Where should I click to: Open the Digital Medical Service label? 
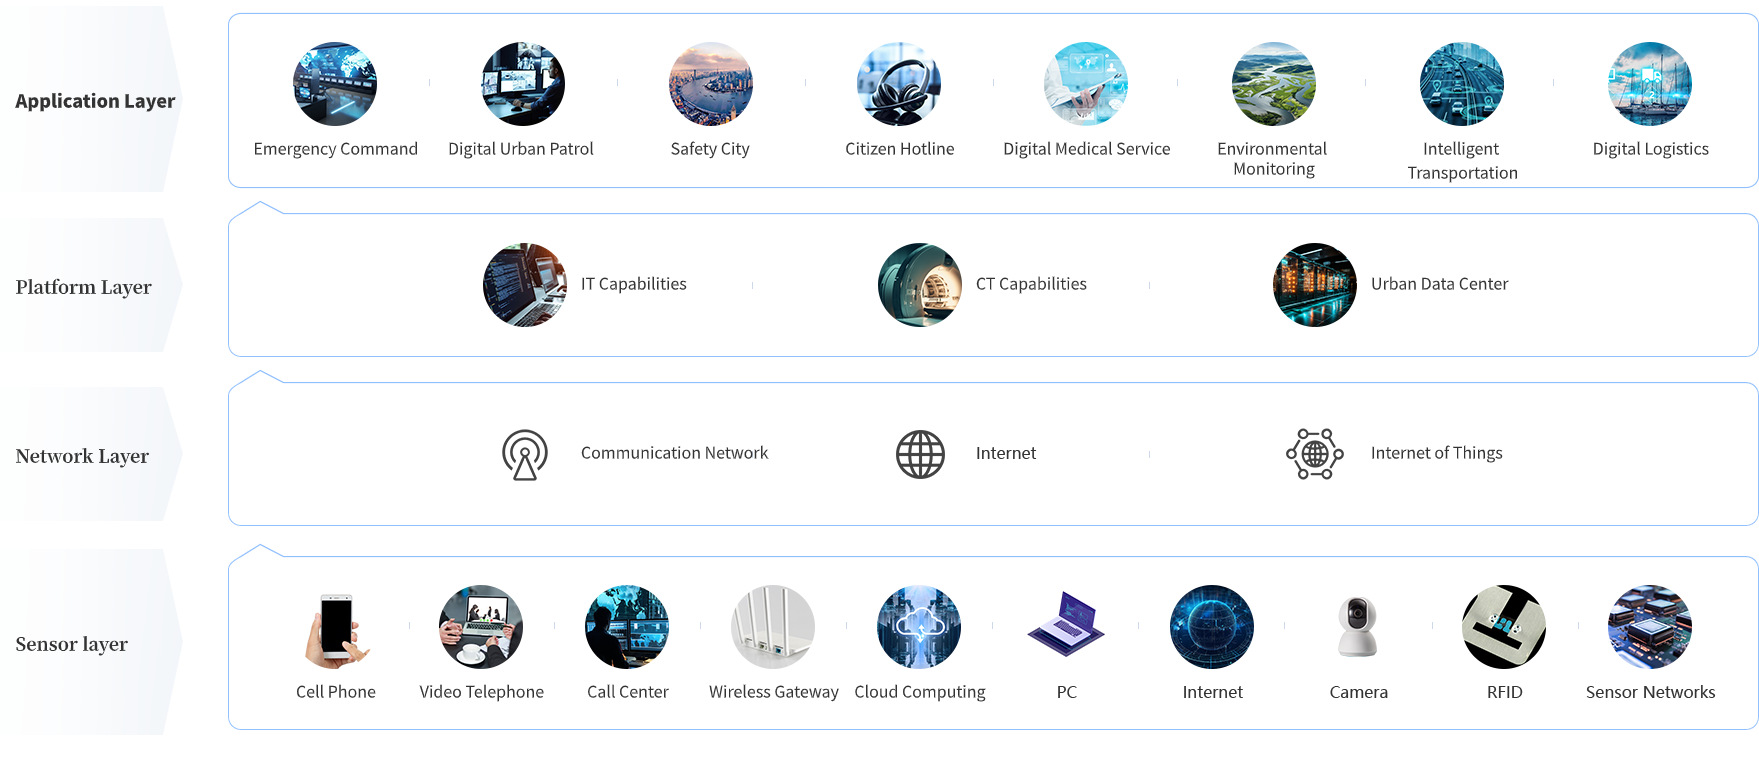[1086, 149]
